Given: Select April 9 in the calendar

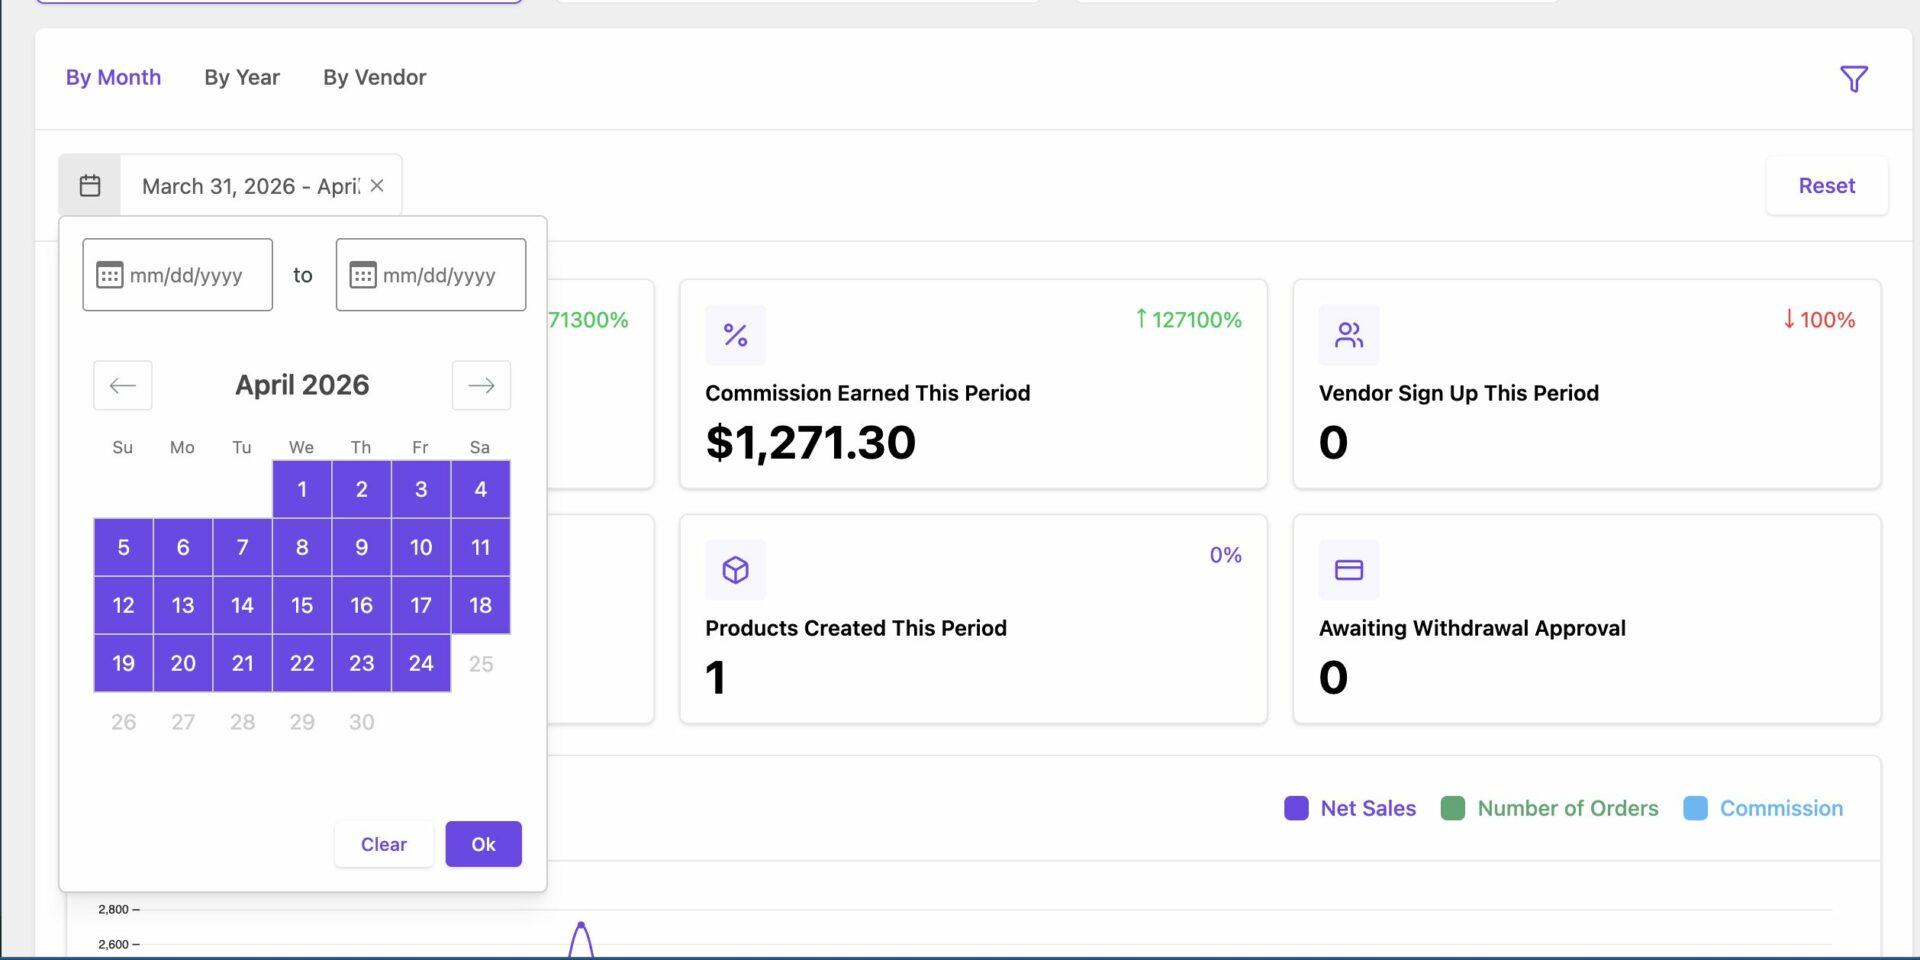Looking at the screenshot, I should [x=362, y=547].
